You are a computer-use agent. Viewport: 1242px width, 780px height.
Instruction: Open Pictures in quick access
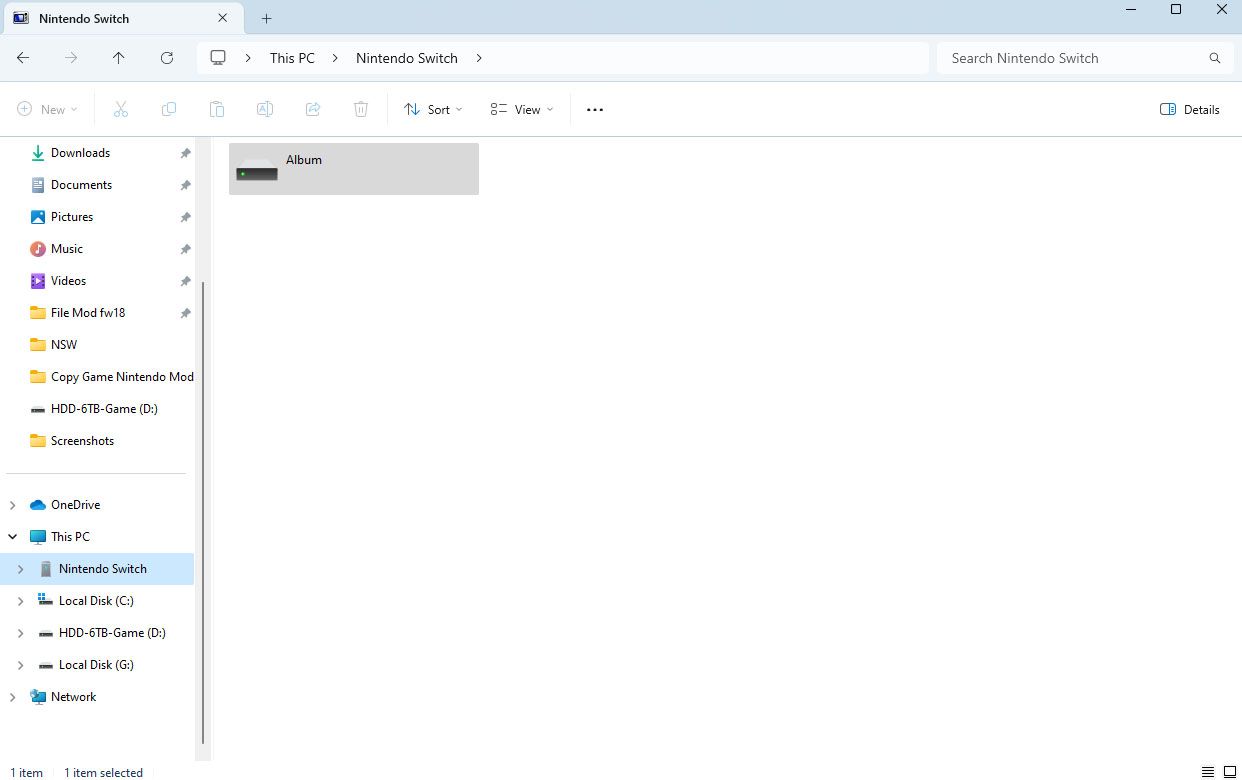coord(72,217)
